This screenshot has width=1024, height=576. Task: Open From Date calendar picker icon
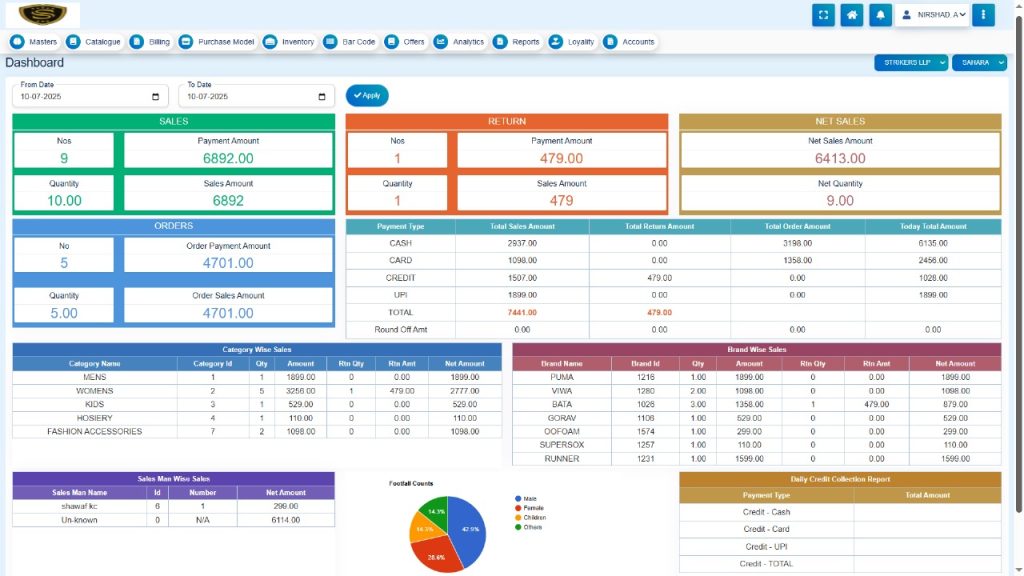[155, 97]
